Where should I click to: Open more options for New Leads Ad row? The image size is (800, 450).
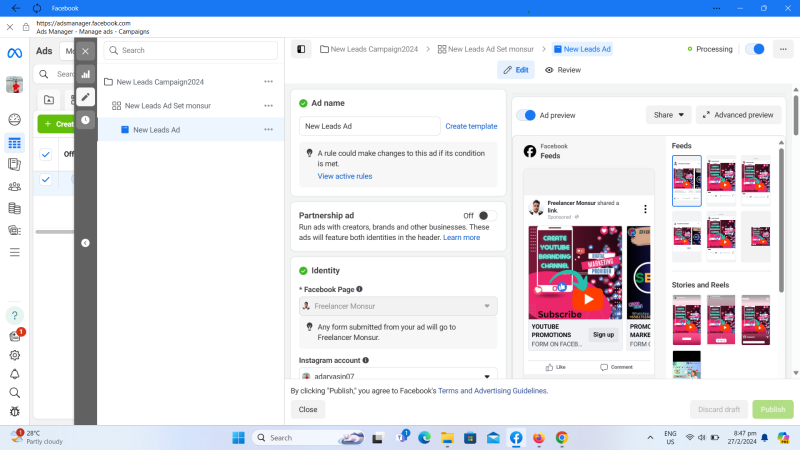(x=268, y=130)
